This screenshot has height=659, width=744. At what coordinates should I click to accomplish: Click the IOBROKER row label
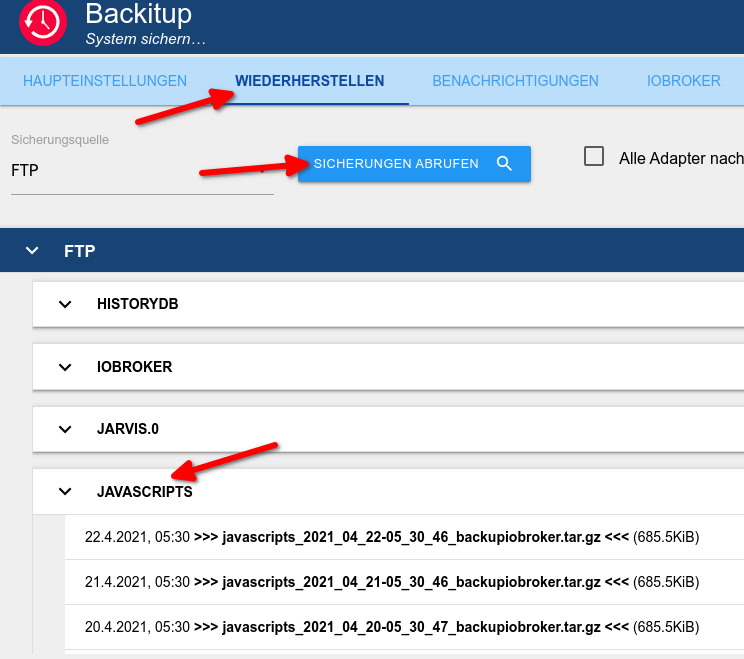tap(134, 367)
